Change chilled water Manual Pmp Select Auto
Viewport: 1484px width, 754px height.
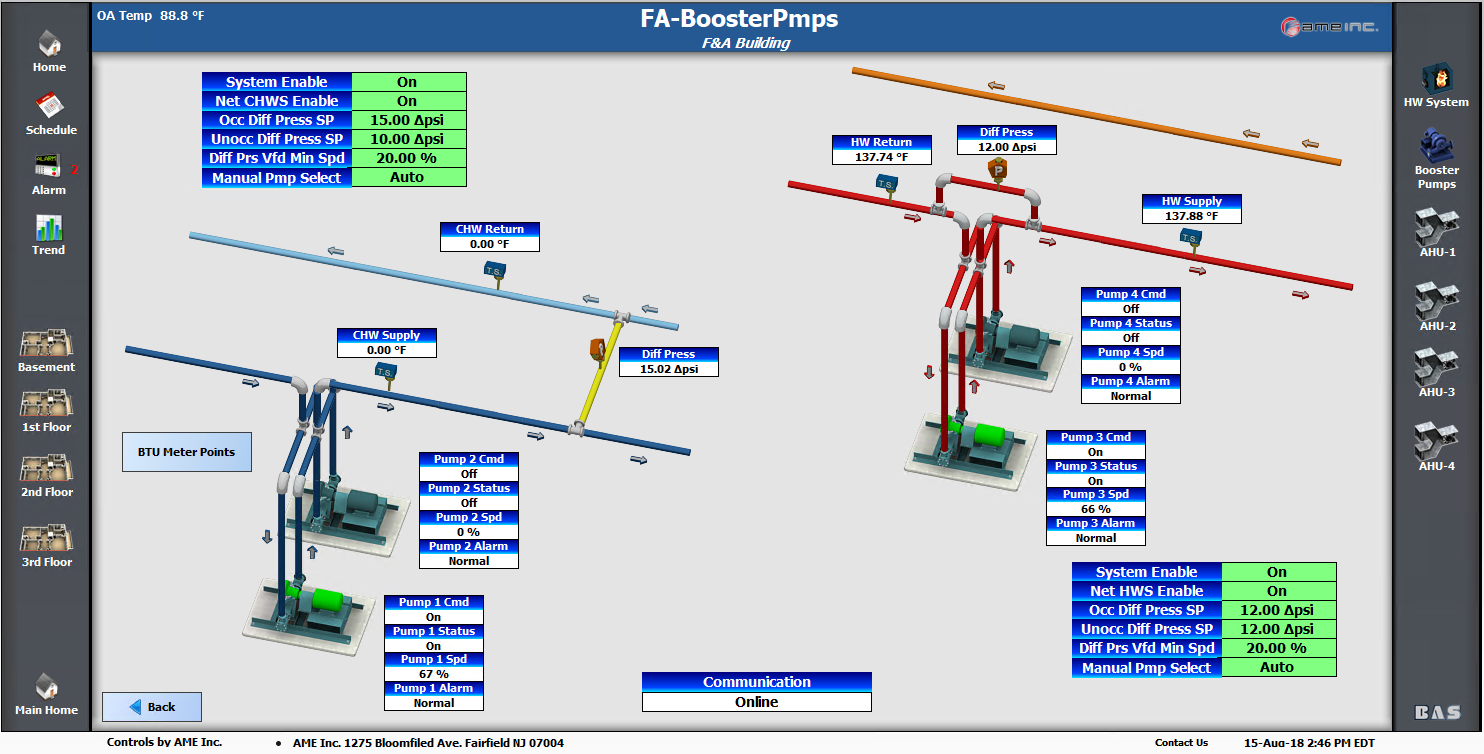click(408, 177)
